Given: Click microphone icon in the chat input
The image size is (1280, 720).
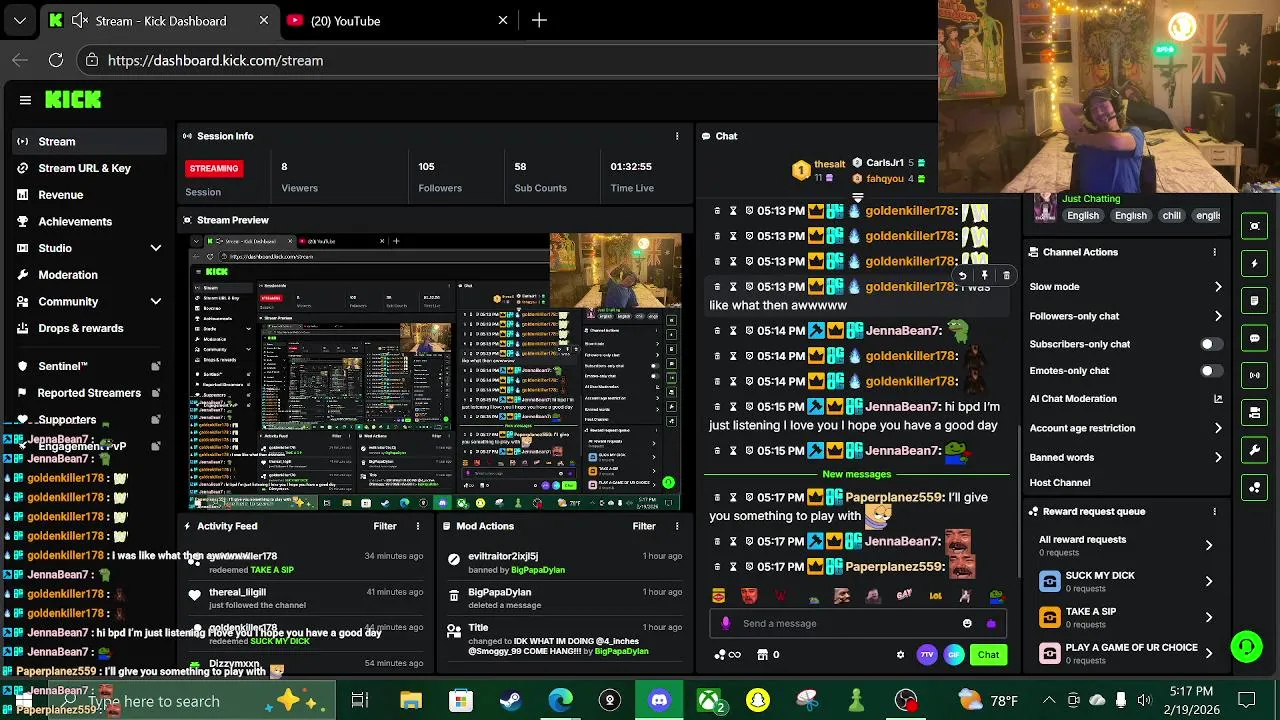Looking at the screenshot, I should click(726, 623).
